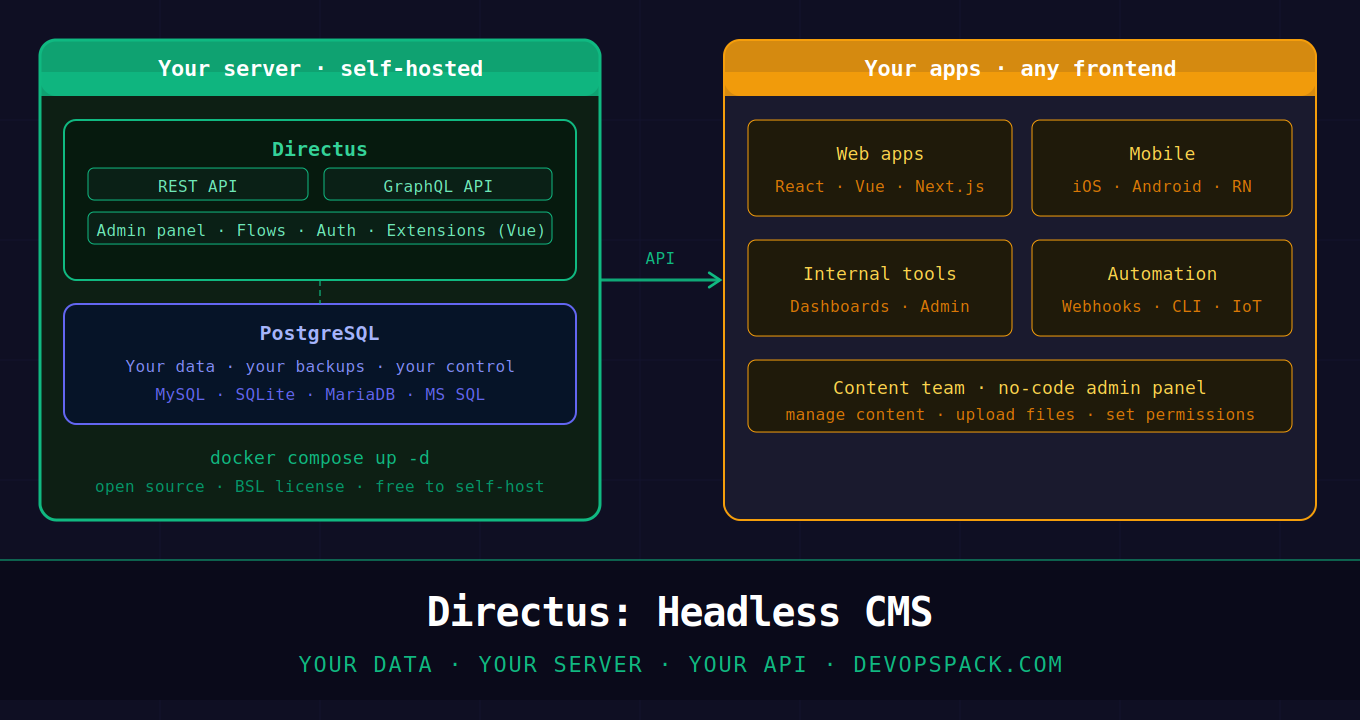The height and width of the screenshot is (720, 1360).
Task: Click the DEVOPSPACK.COM tagline line
Action: [680, 664]
